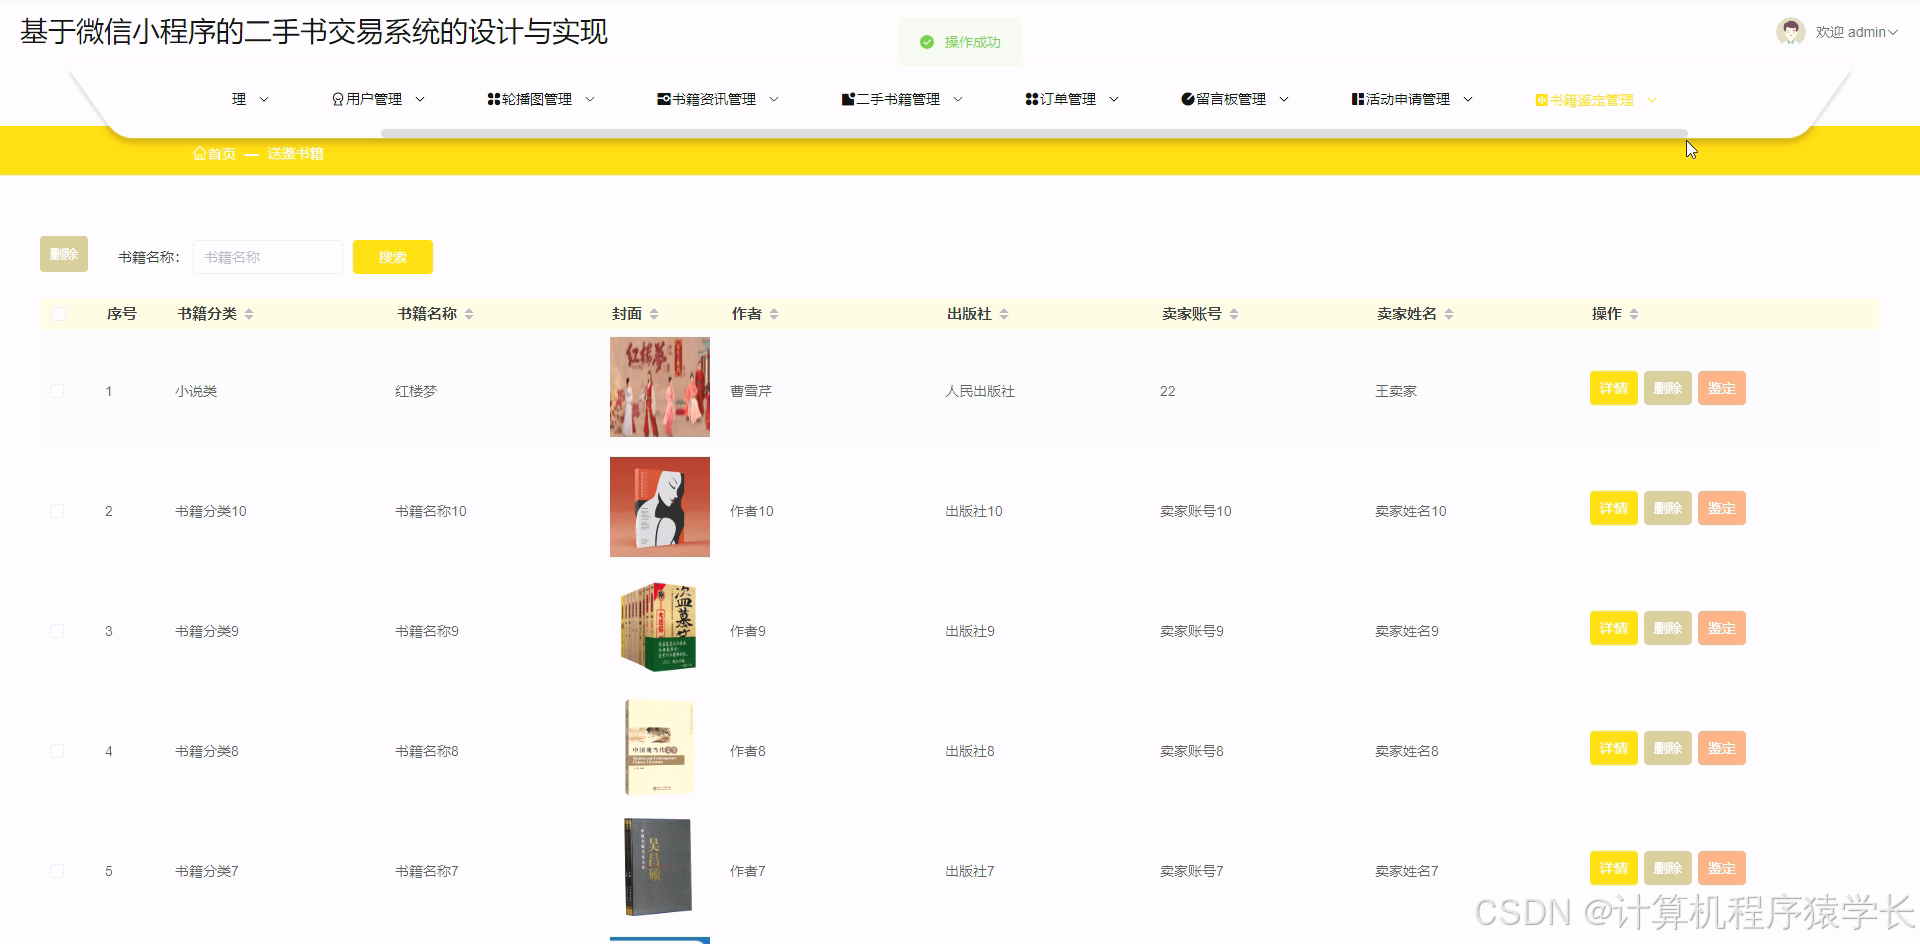1920x944 pixels.
Task: Click the home icon next to 首页 breadcrumb
Action: click(200, 152)
